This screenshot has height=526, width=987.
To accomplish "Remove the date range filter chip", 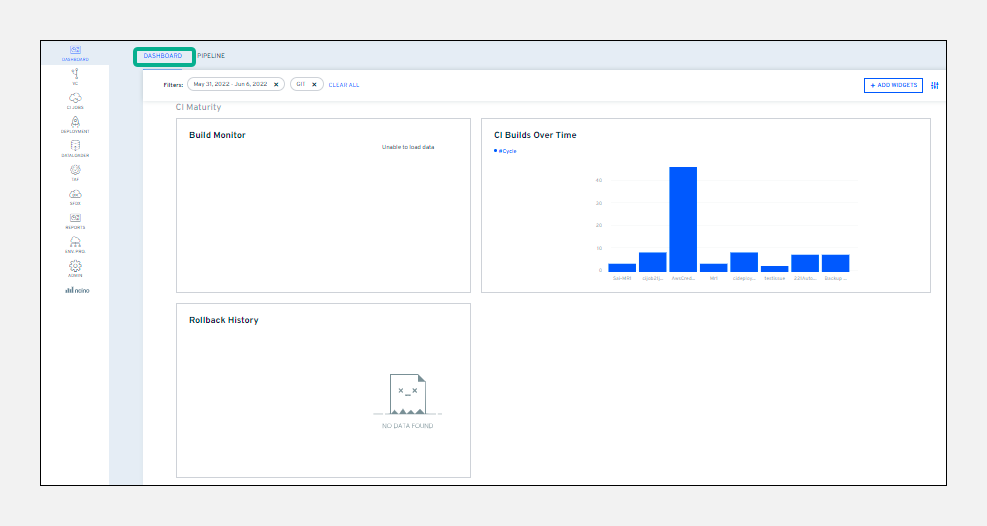I will point(276,84).
